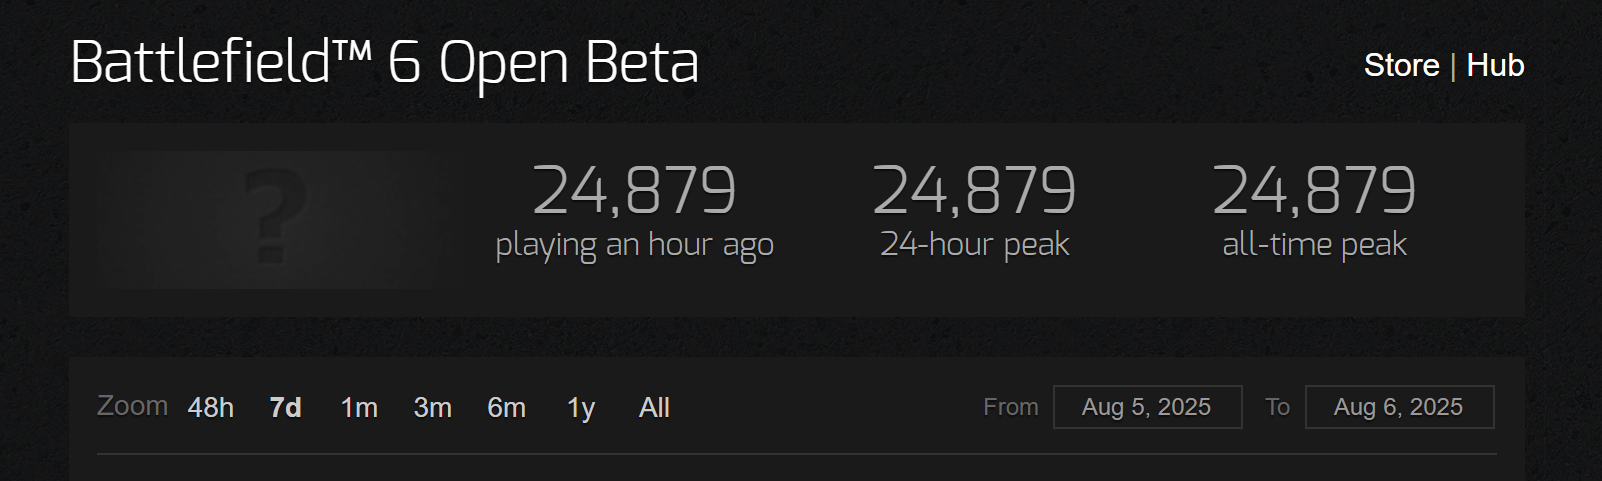The width and height of the screenshot is (1602, 481).
Task: Click the To label beside date field
Action: (1277, 407)
